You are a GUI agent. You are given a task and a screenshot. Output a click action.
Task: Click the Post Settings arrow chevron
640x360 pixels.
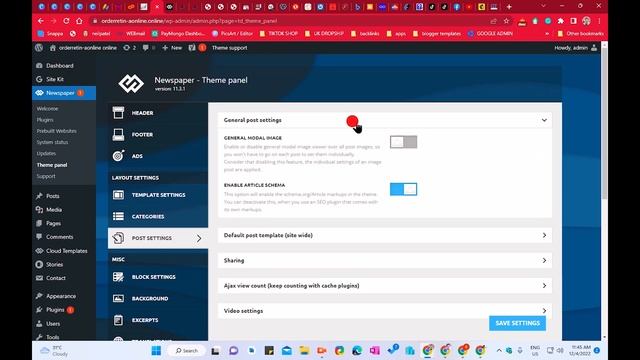coord(199,238)
